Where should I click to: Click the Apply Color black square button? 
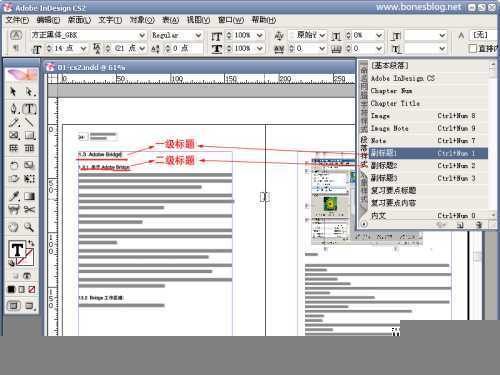(x=11, y=289)
